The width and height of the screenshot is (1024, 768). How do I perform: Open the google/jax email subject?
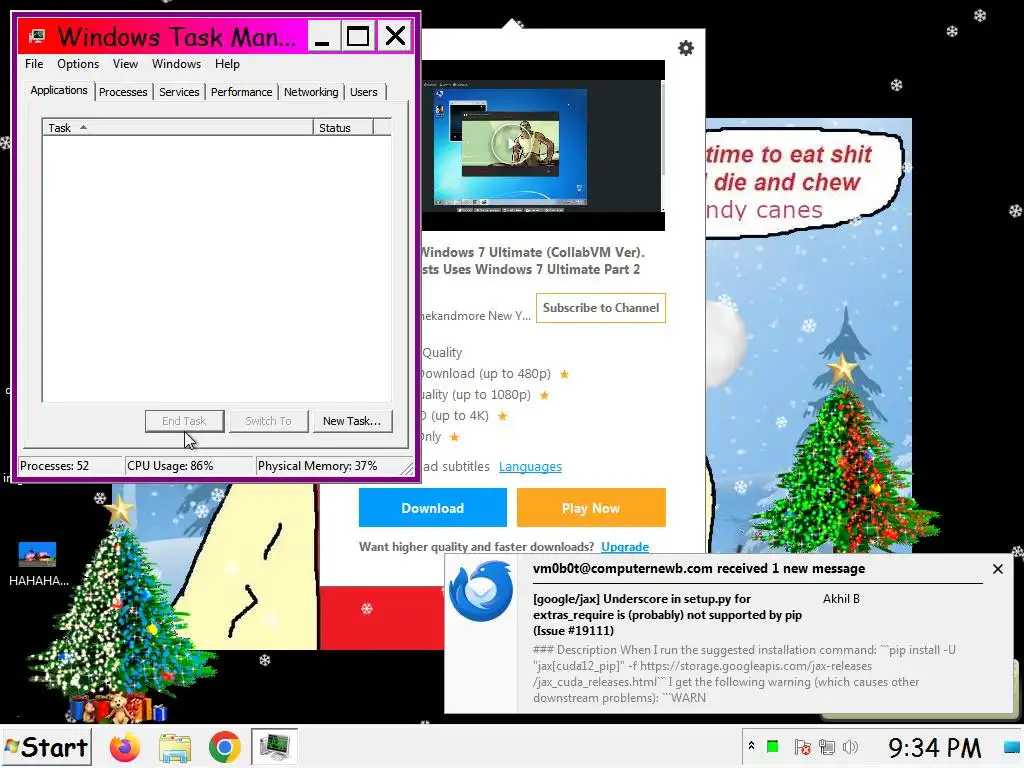667,615
